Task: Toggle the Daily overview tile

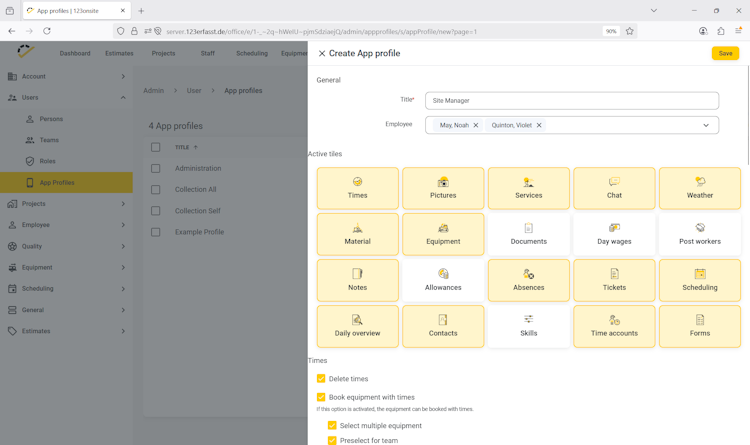Action: (x=357, y=326)
